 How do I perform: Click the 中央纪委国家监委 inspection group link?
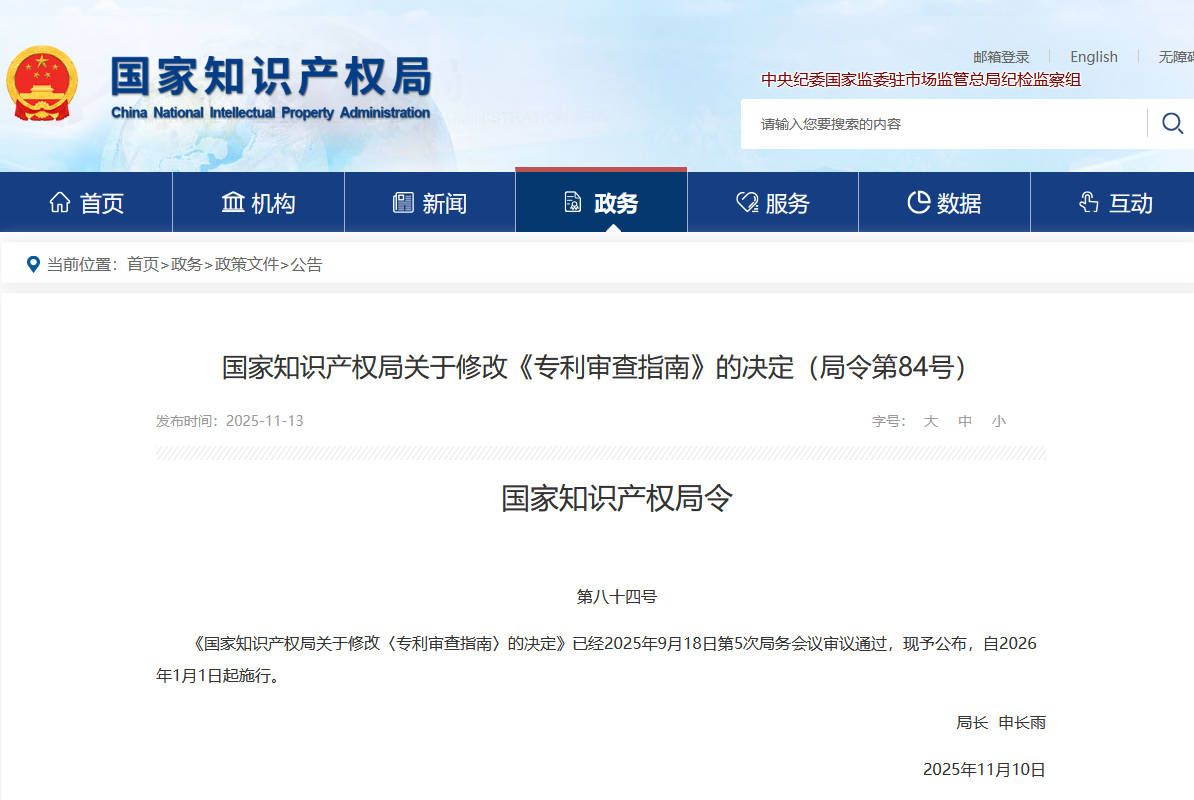point(920,80)
